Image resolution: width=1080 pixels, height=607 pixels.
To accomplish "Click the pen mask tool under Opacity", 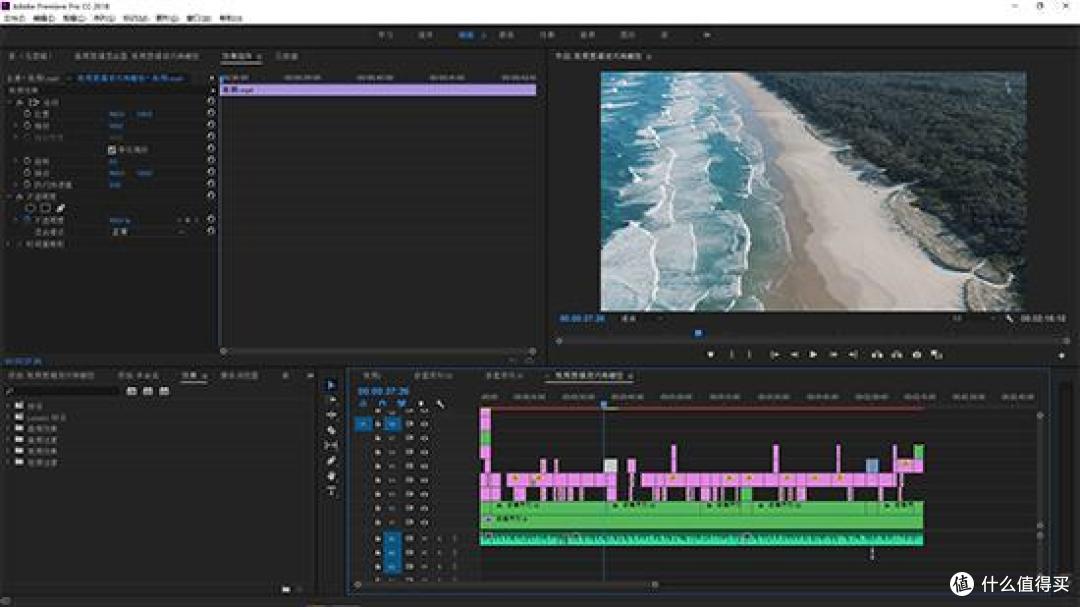I will 61,208.
